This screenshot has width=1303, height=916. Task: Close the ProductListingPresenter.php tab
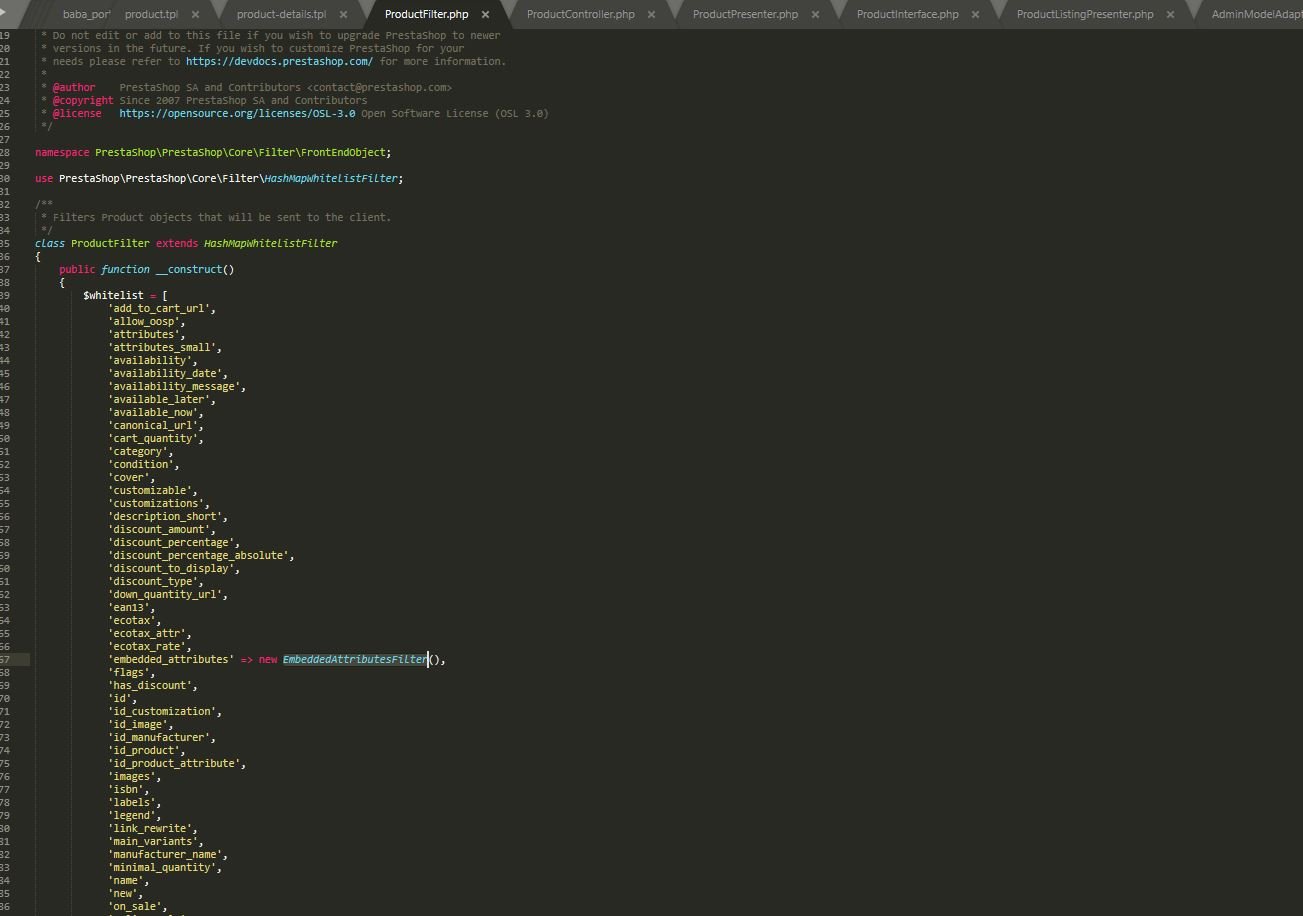pyautogui.click(x=1170, y=15)
